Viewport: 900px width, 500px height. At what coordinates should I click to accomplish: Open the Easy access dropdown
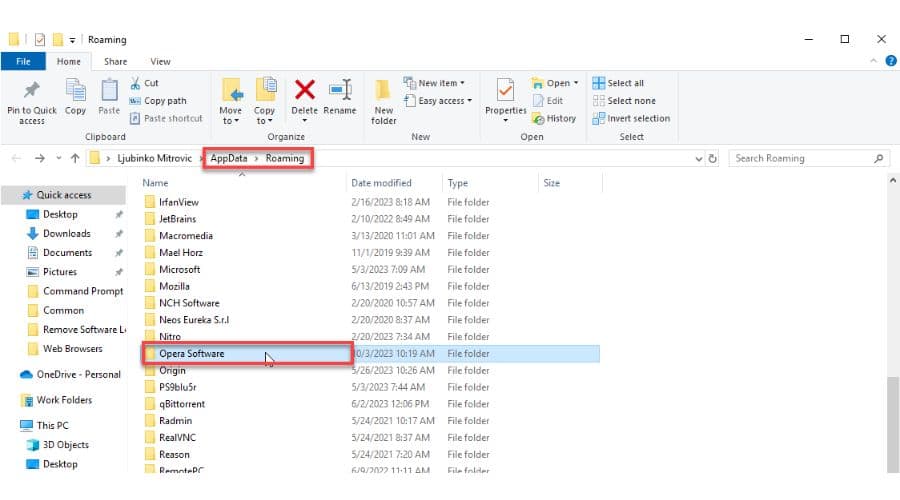point(438,100)
